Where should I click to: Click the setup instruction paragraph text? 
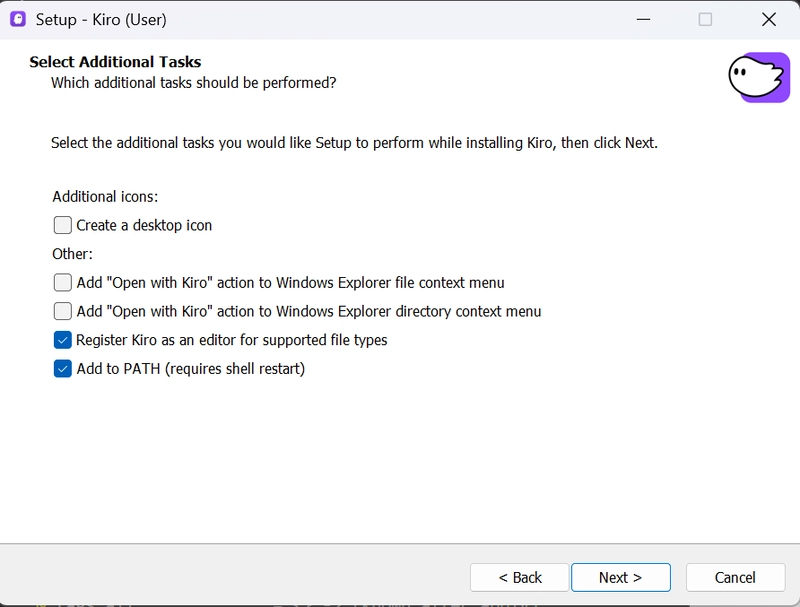pyautogui.click(x=354, y=143)
